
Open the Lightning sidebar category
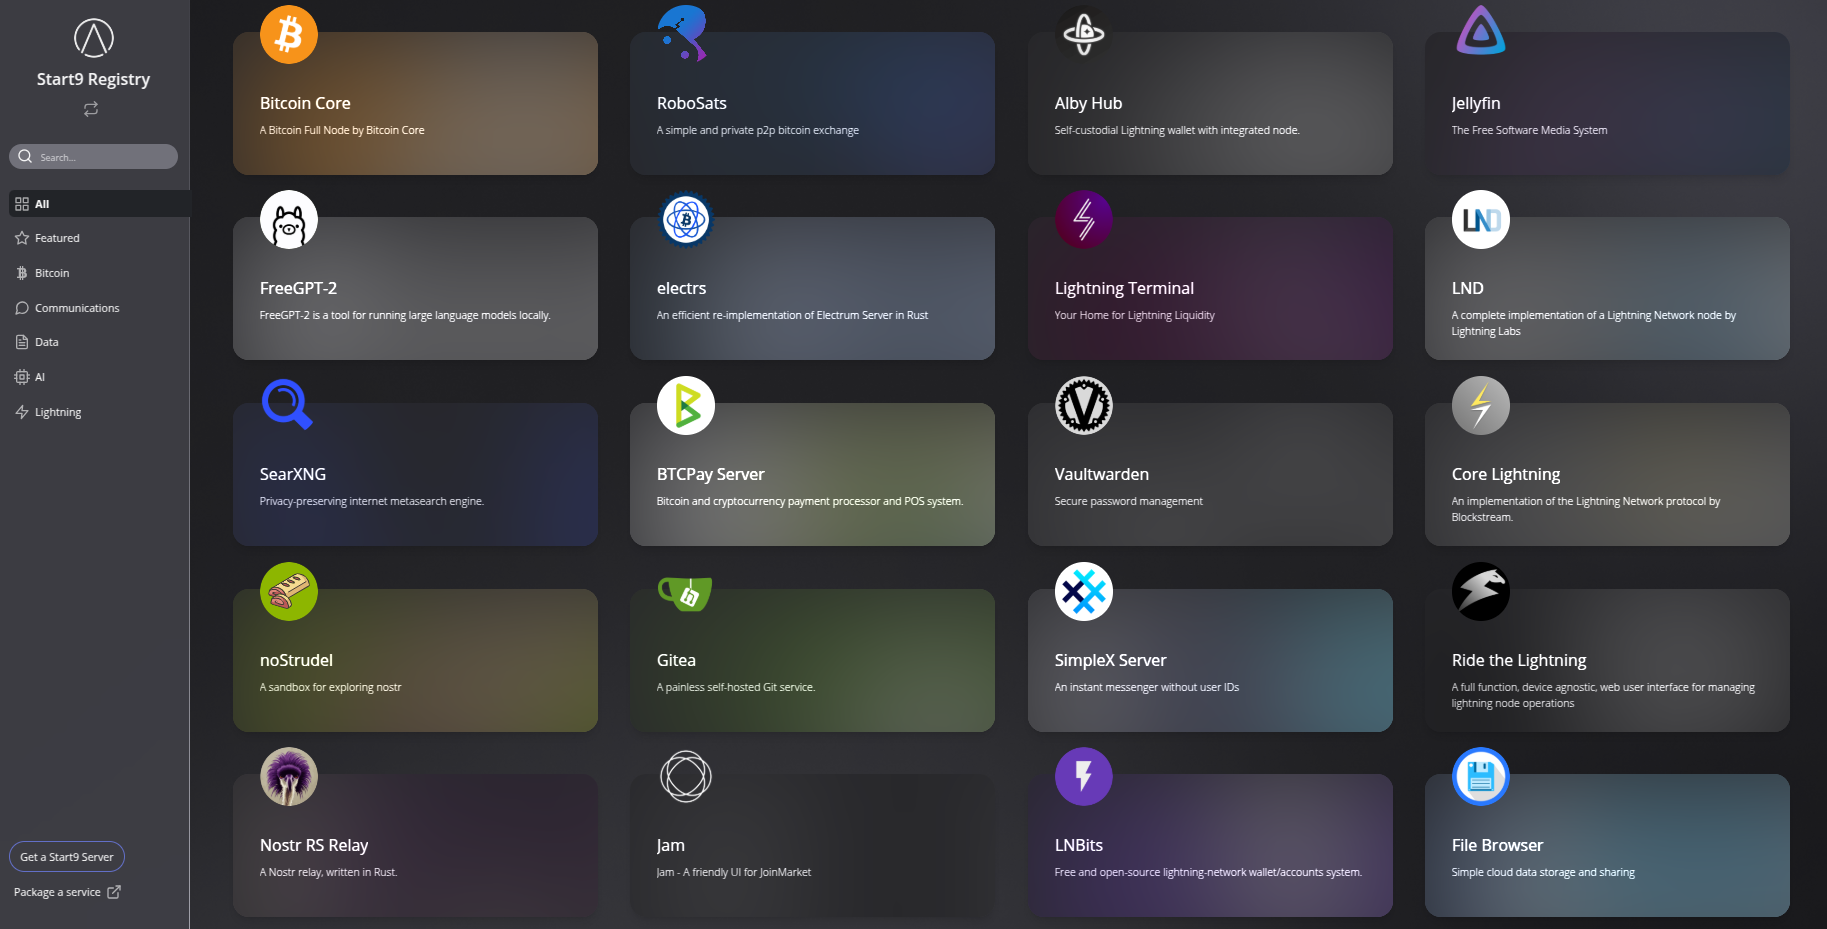click(x=57, y=411)
